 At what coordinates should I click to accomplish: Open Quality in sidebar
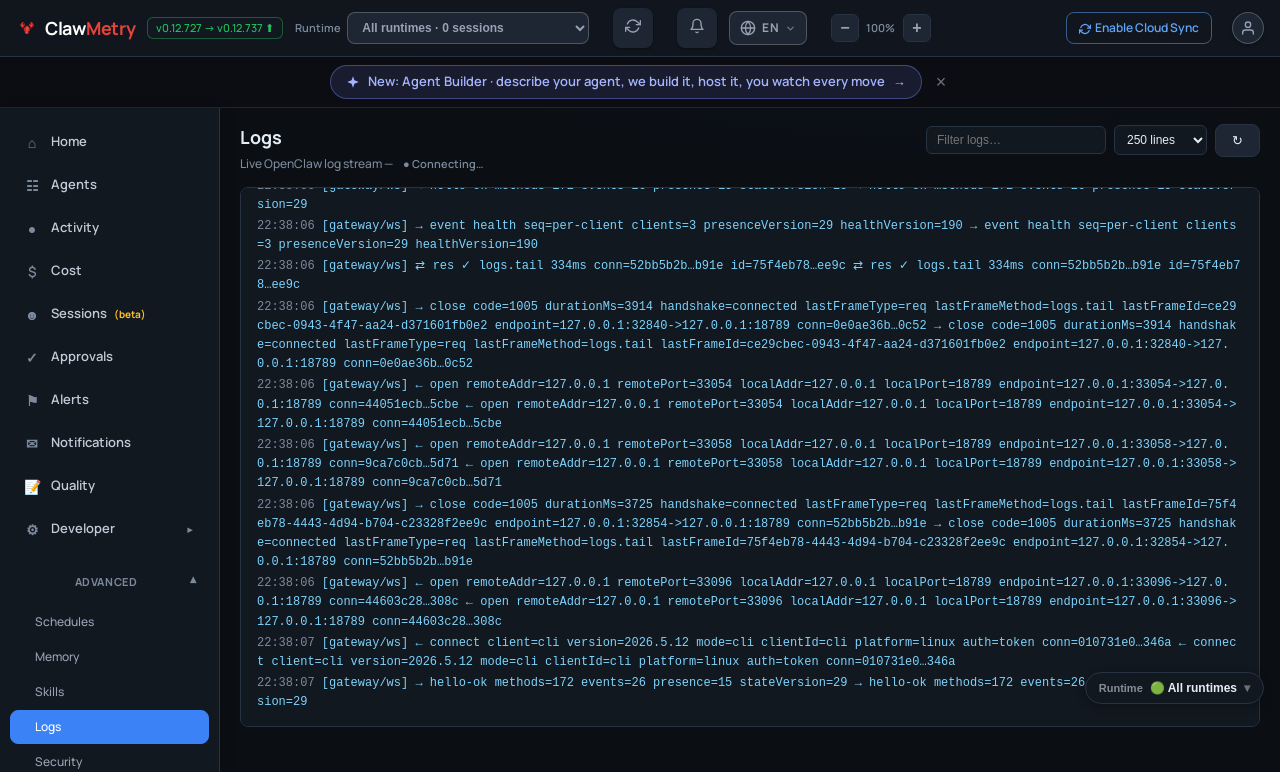pyautogui.click(x=110, y=486)
